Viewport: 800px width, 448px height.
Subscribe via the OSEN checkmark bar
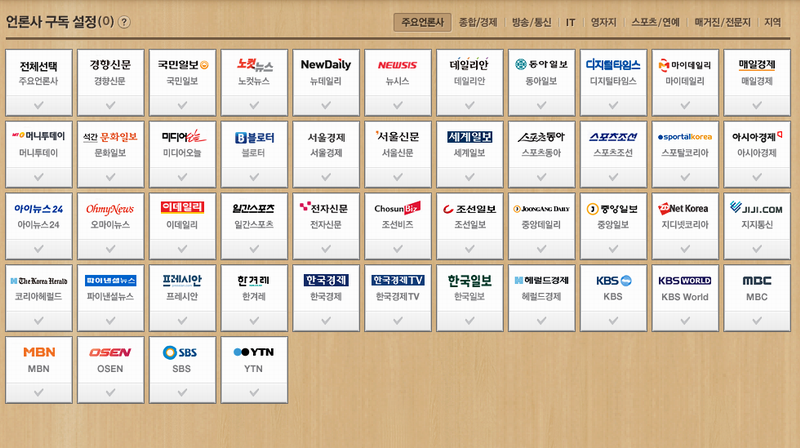point(110,393)
